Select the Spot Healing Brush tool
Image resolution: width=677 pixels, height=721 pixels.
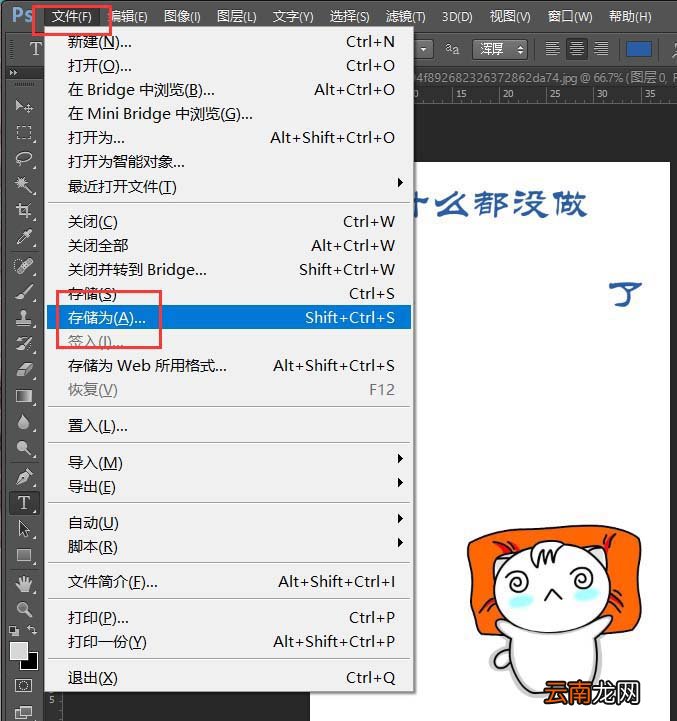click(x=23, y=266)
